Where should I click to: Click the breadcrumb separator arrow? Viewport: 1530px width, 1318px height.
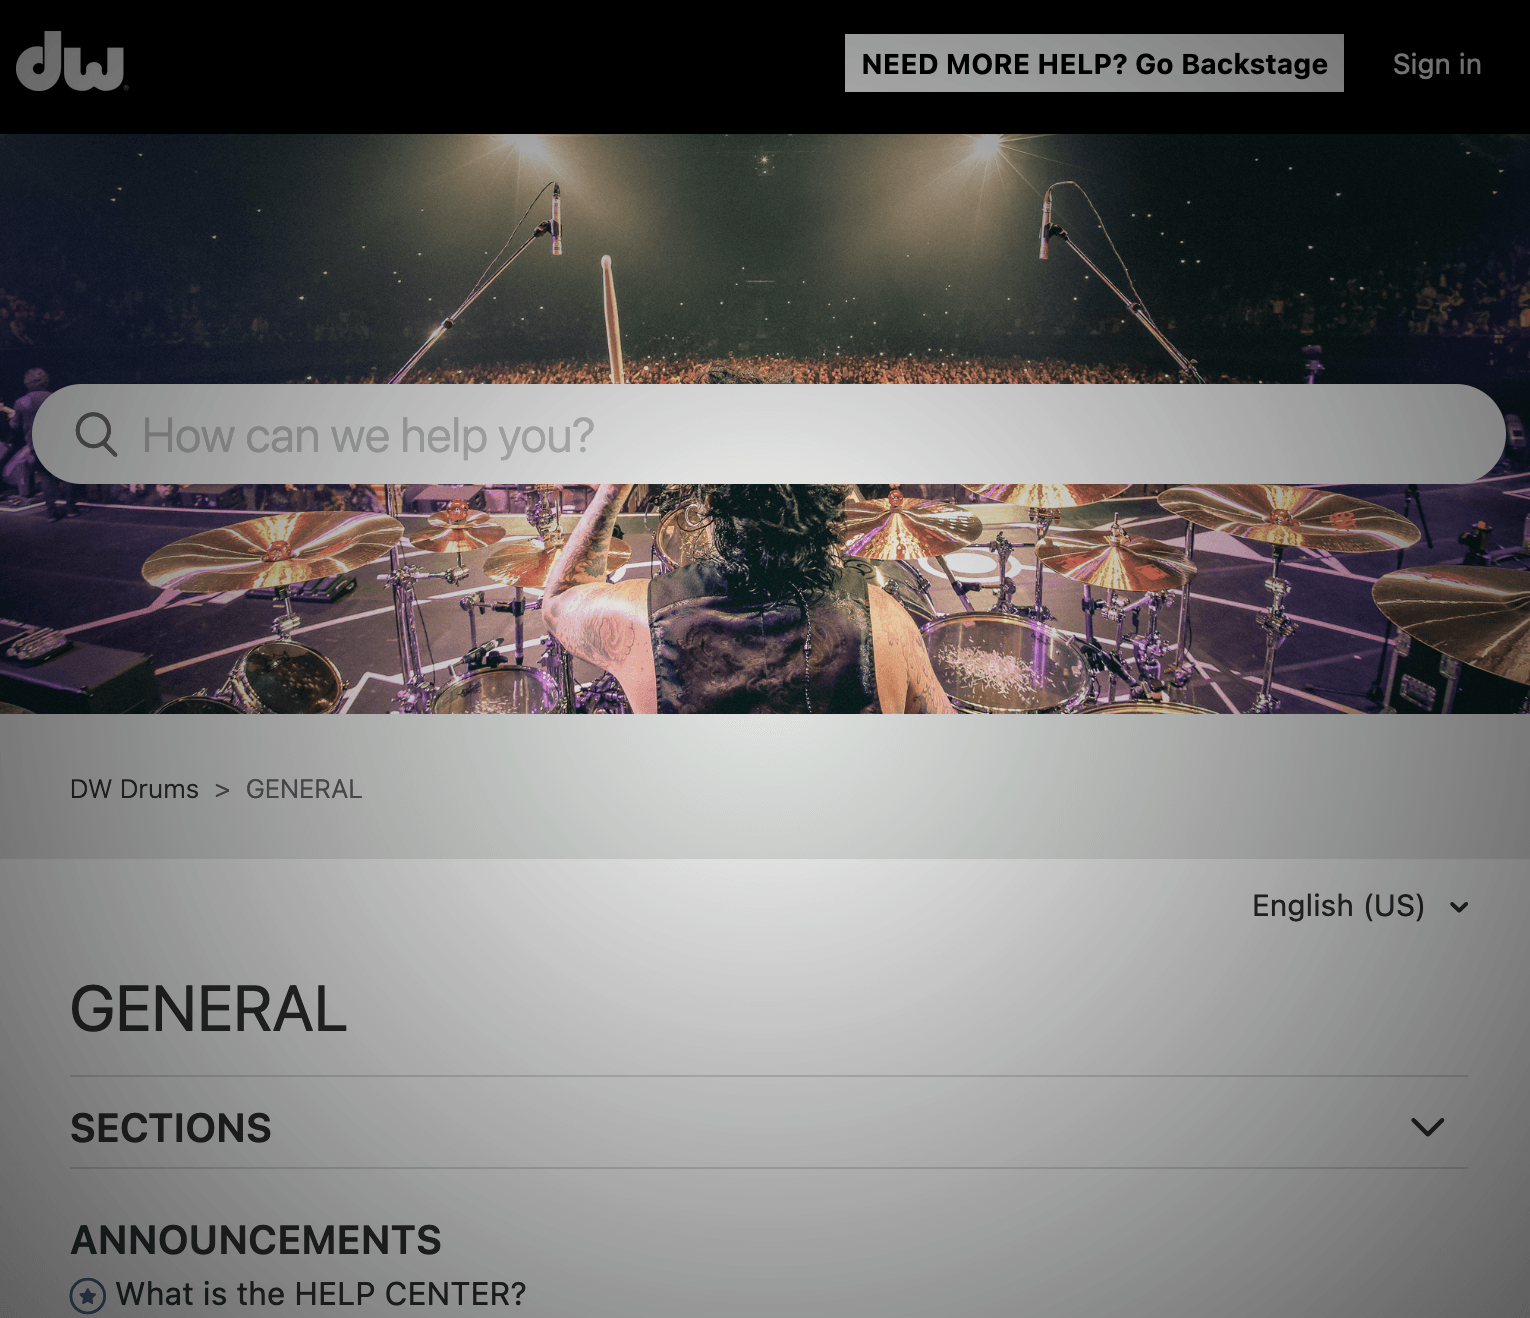coord(222,790)
